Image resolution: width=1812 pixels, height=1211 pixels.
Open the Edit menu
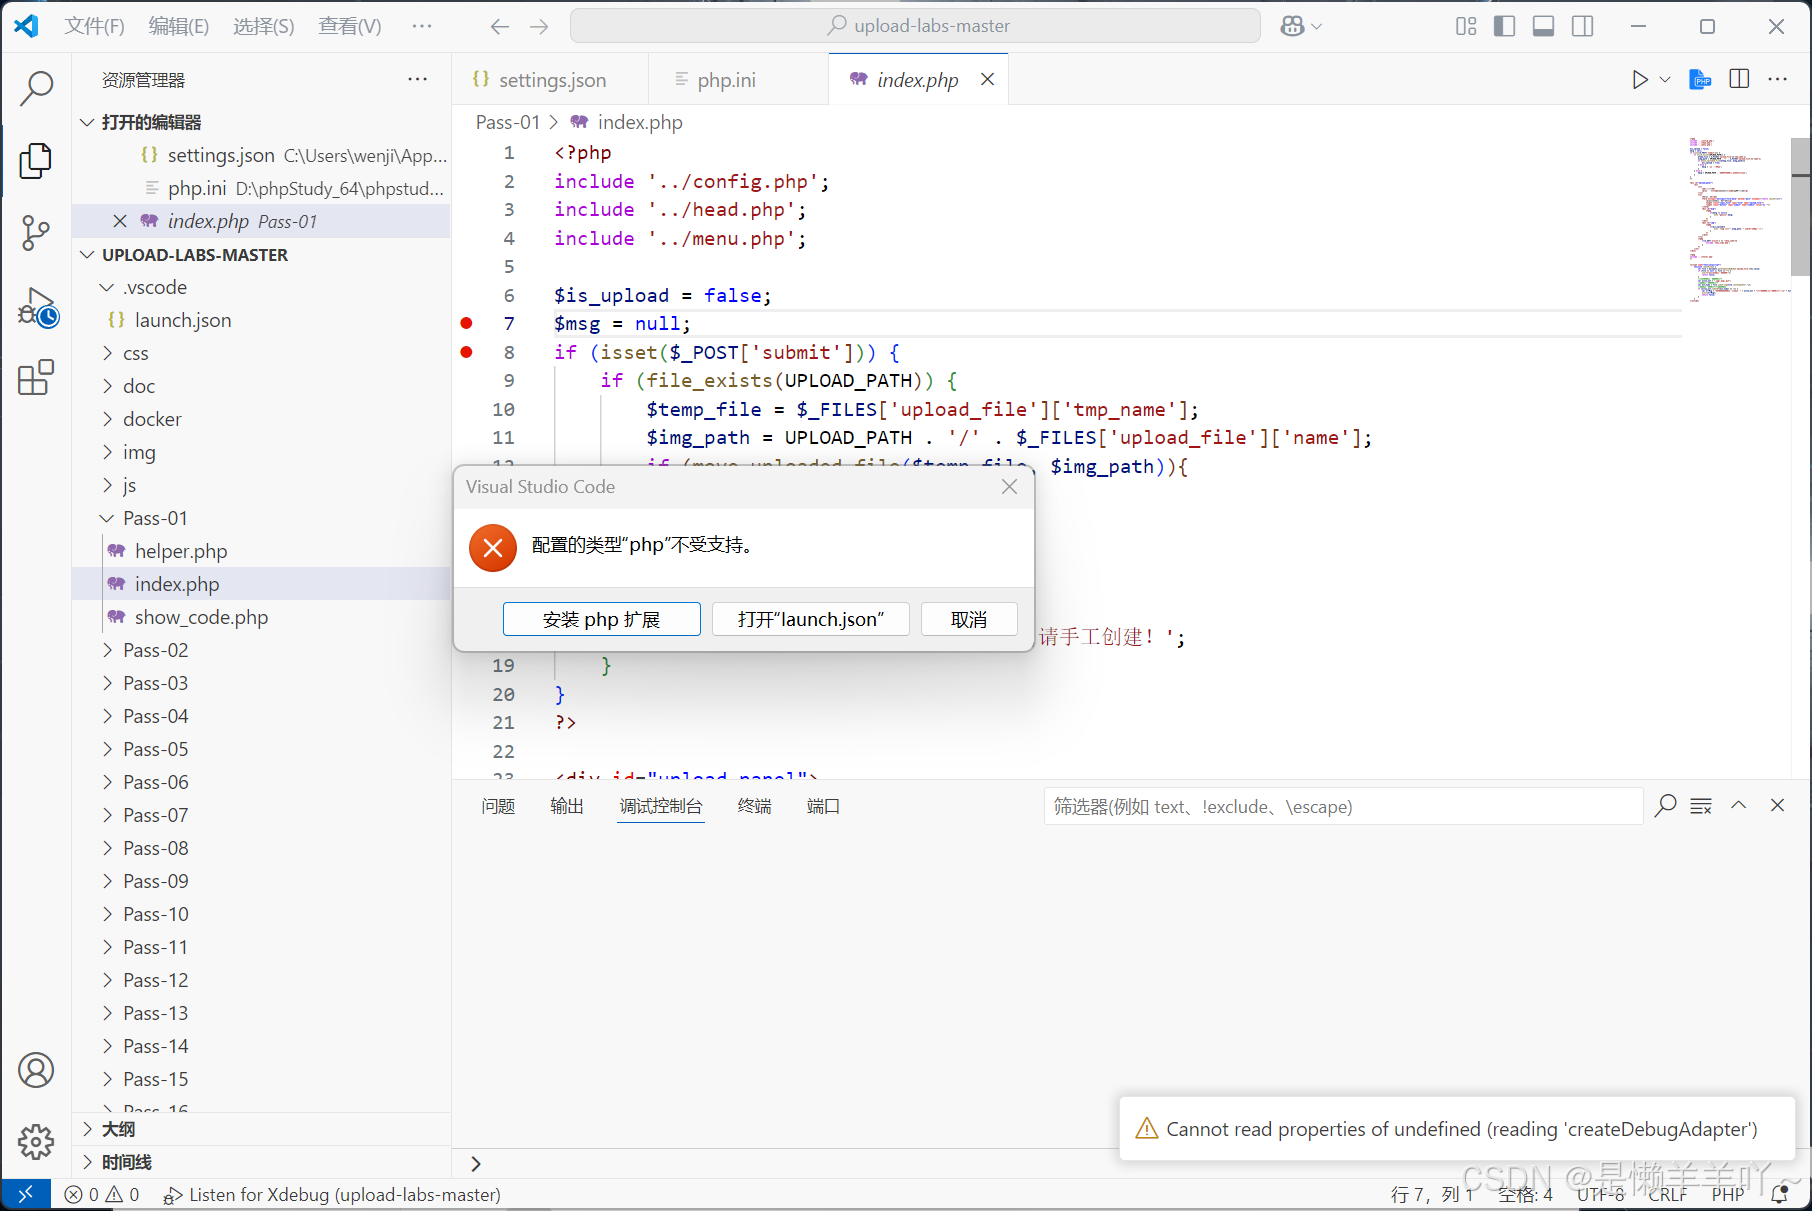pos(179,26)
